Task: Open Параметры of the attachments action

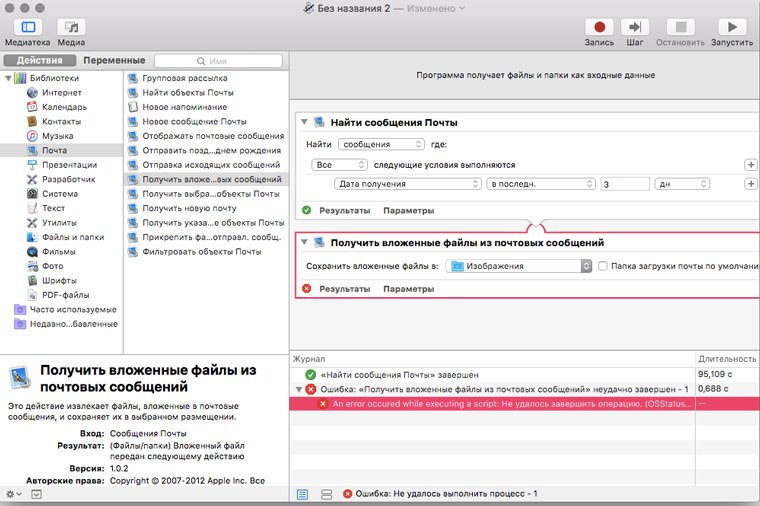Action: [408, 289]
